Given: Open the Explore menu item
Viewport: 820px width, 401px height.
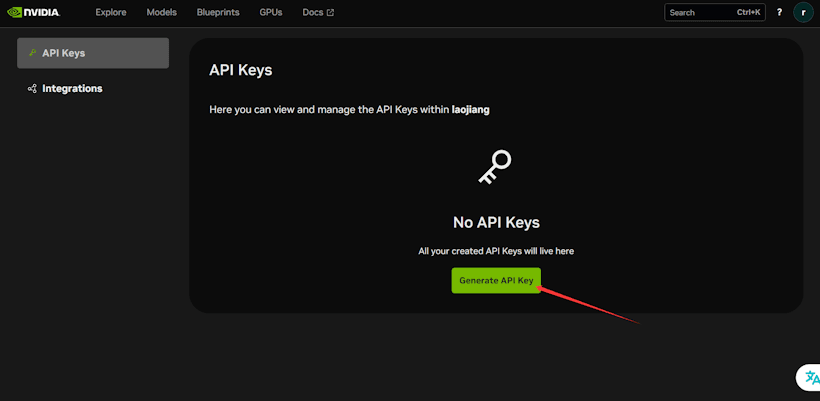Looking at the screenshot, I should pos(111,13).
